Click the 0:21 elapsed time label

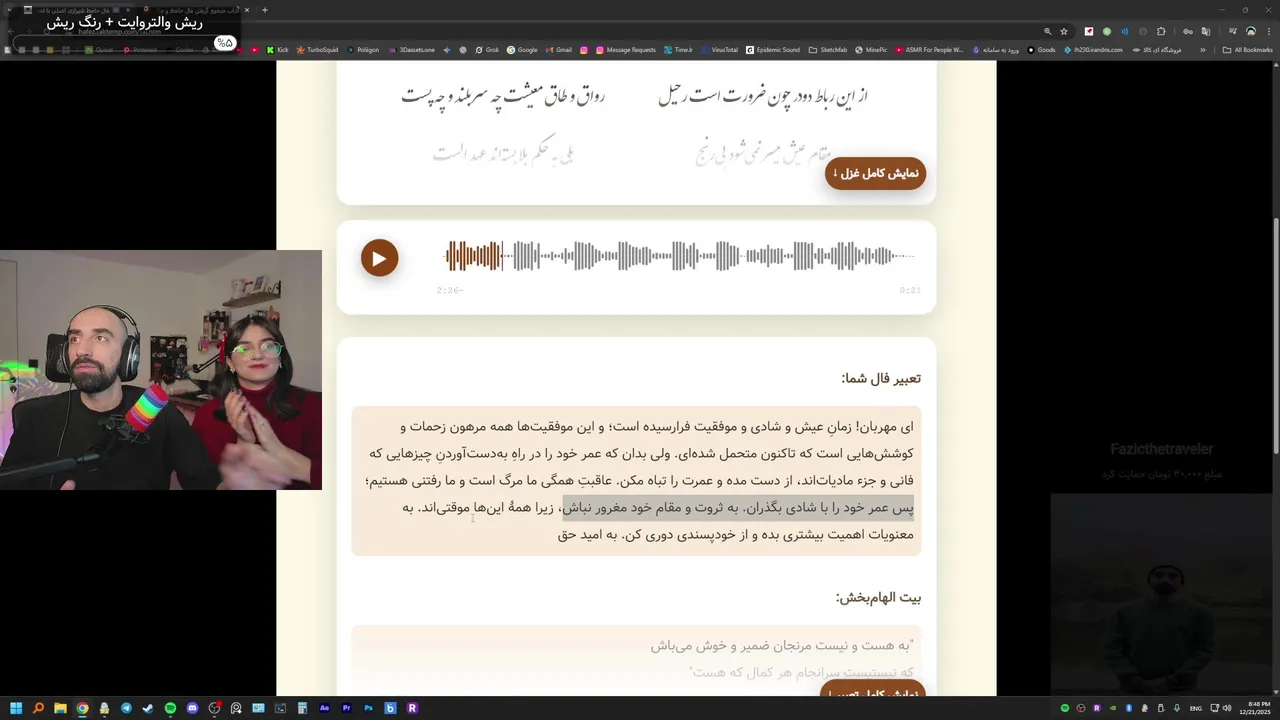pyautogui.click(x=910, y=290)
